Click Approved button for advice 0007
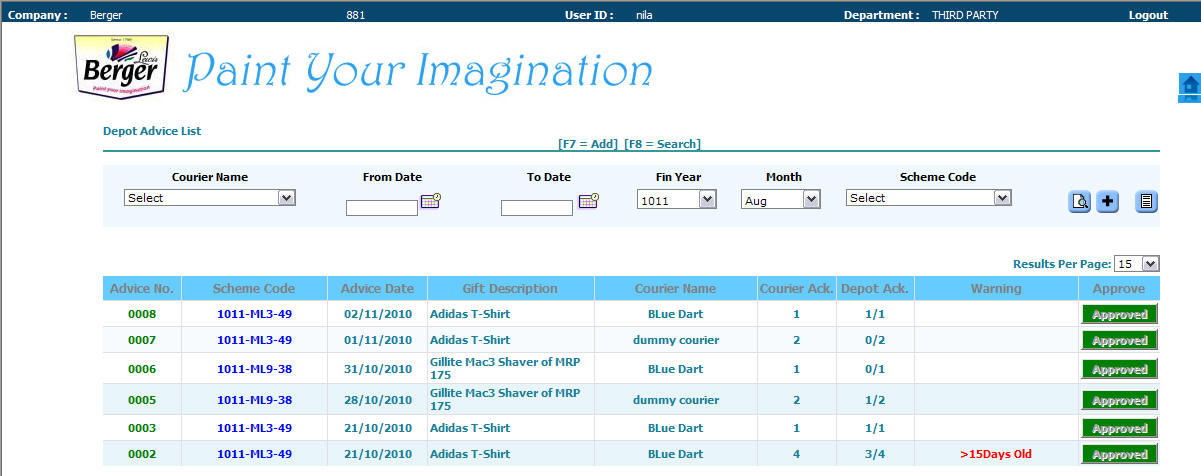Viewport: 1201px width, 476px height. tap(1119, 341)
